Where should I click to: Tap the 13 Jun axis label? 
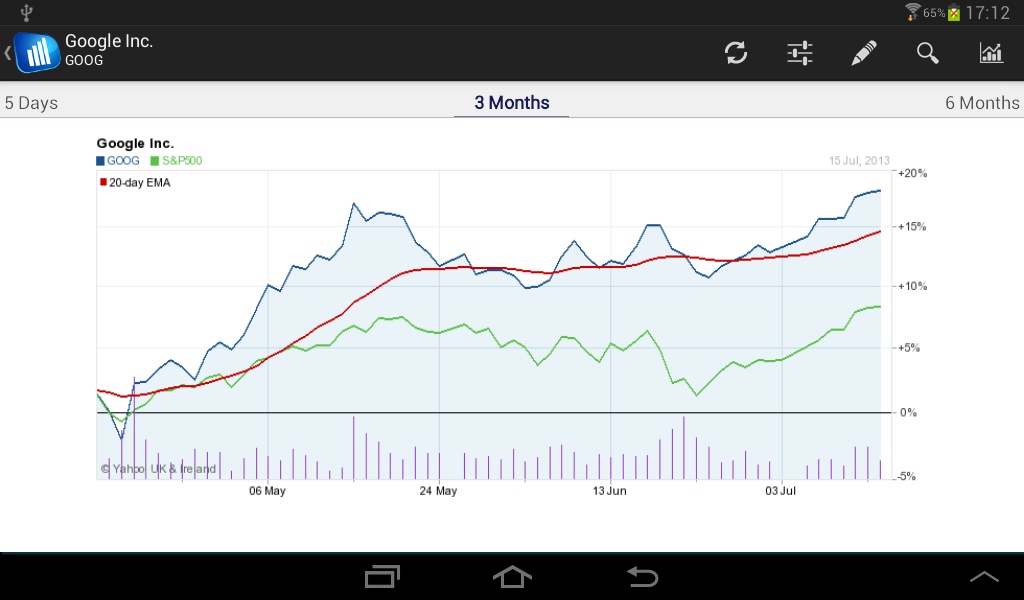click(x=609, y=491)
